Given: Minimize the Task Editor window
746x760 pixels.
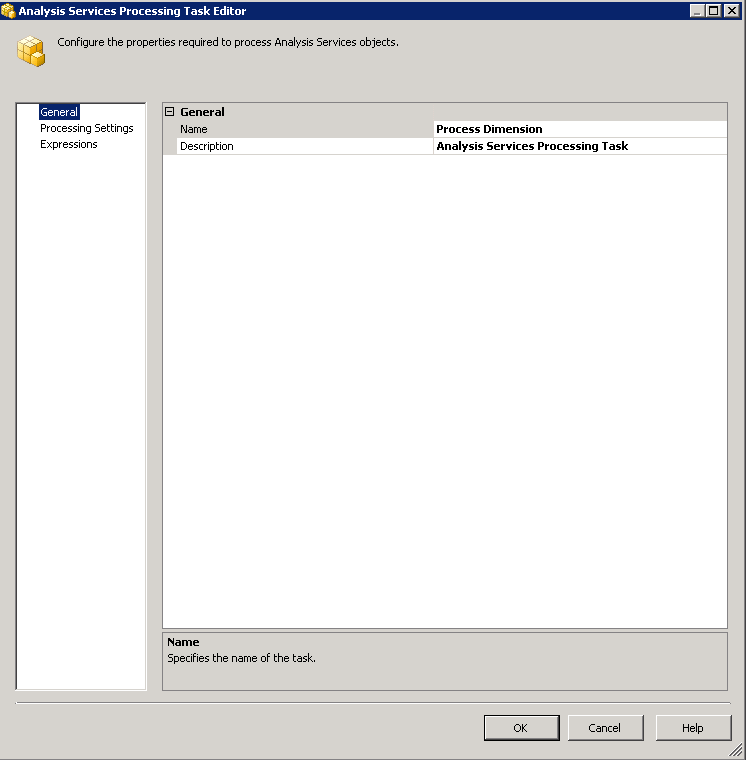Looking at the screenshot, I should 697,11.
